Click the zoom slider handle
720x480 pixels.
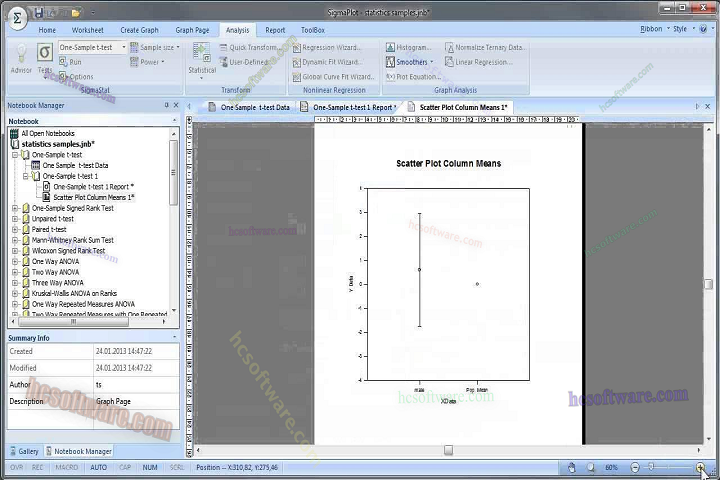point(651,467)
